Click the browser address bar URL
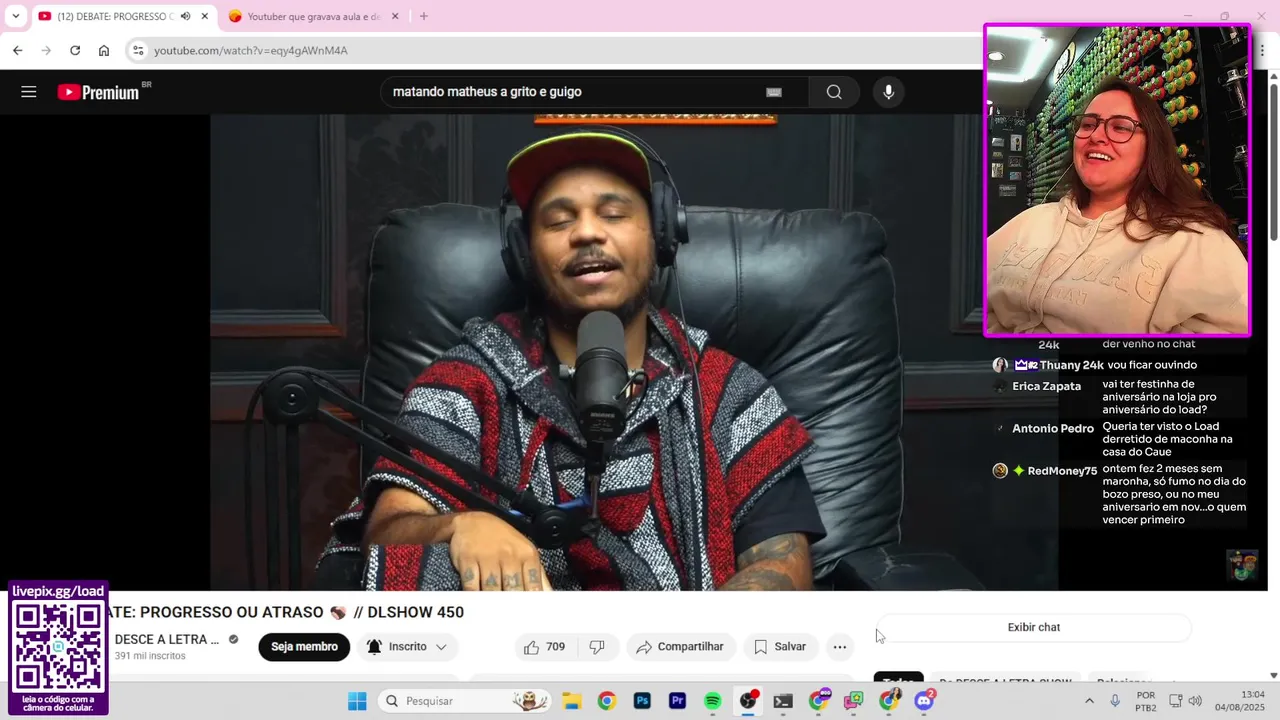 tap(251, 50)
